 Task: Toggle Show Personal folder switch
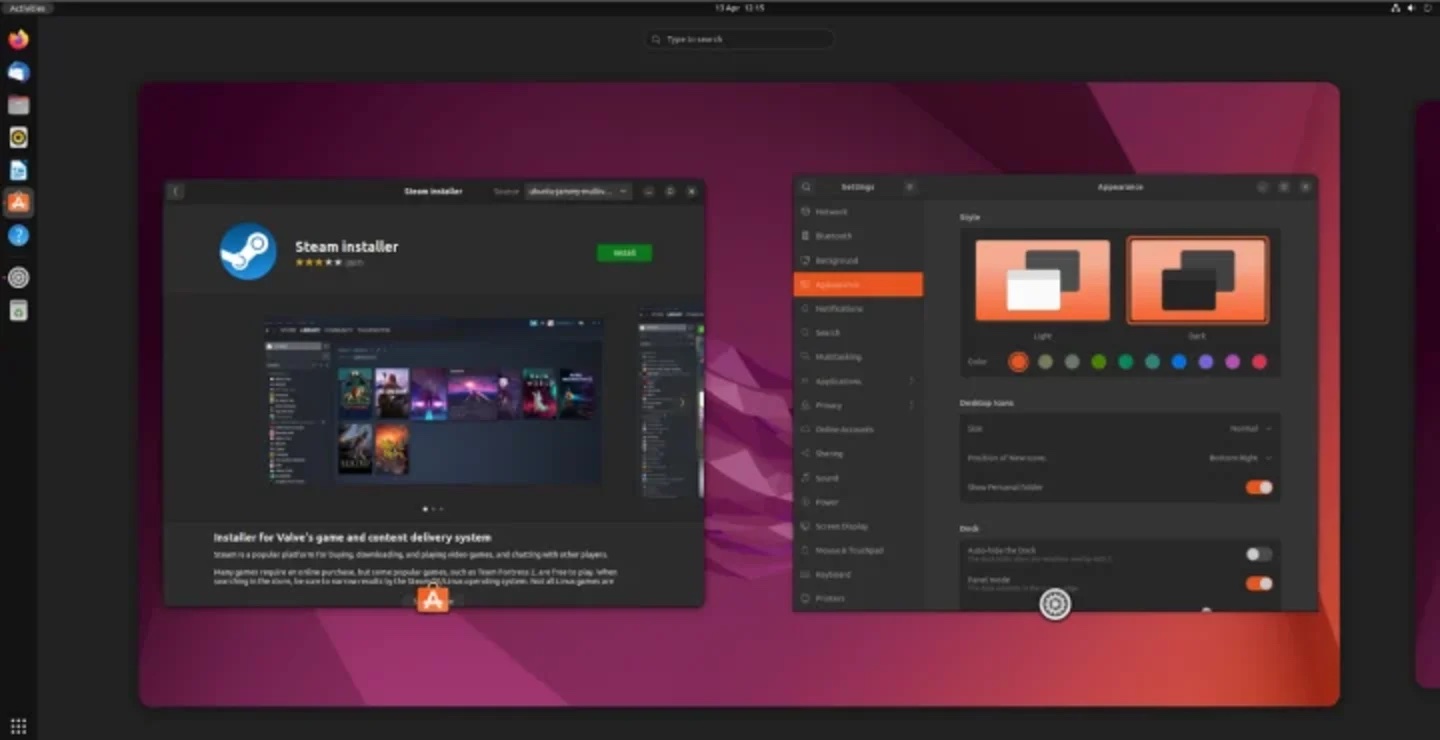1259,488
